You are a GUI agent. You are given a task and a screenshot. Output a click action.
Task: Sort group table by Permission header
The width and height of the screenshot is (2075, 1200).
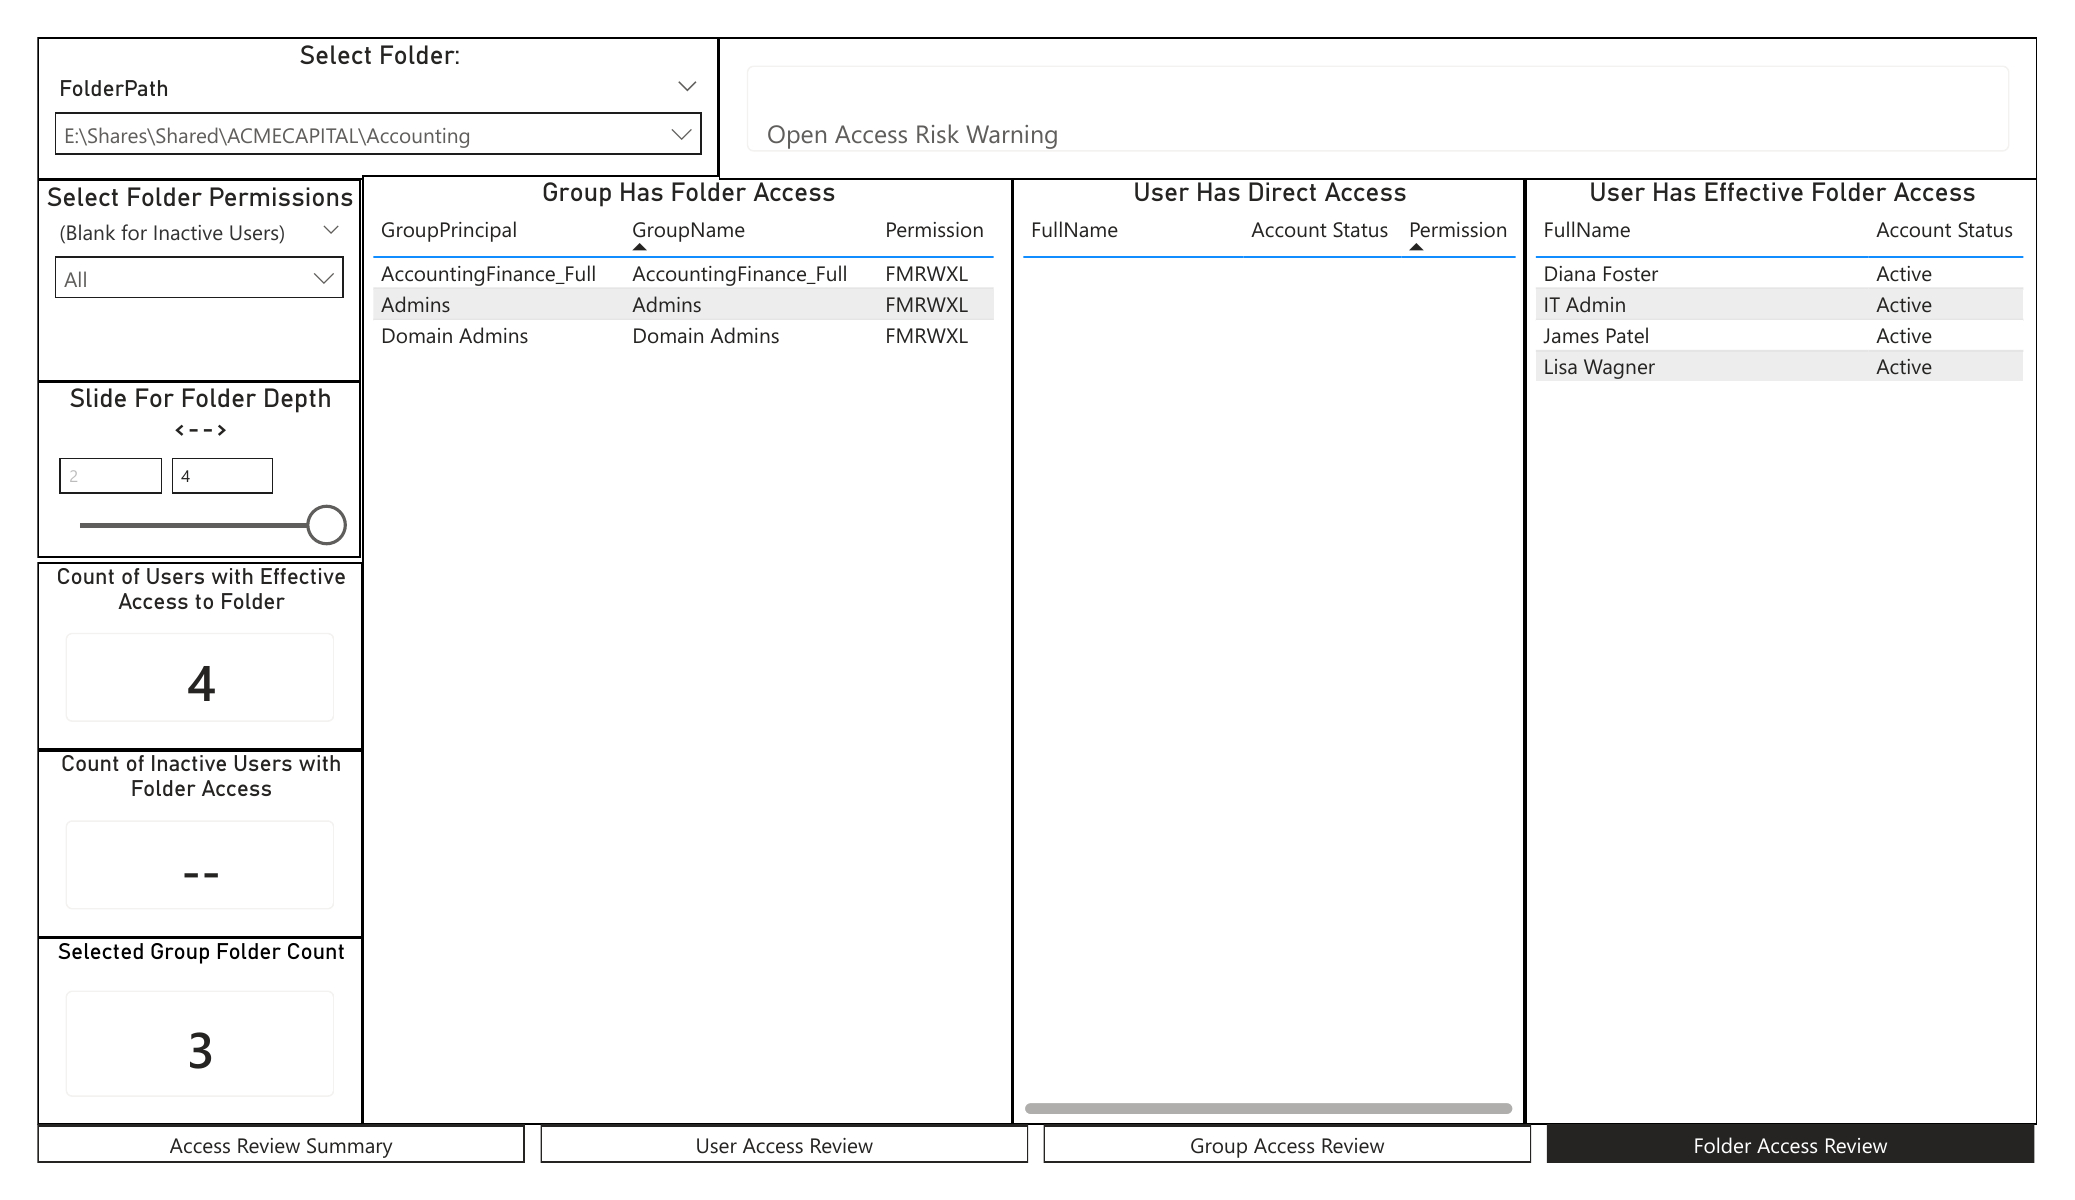pyautogui.click(x=934, y=230)
